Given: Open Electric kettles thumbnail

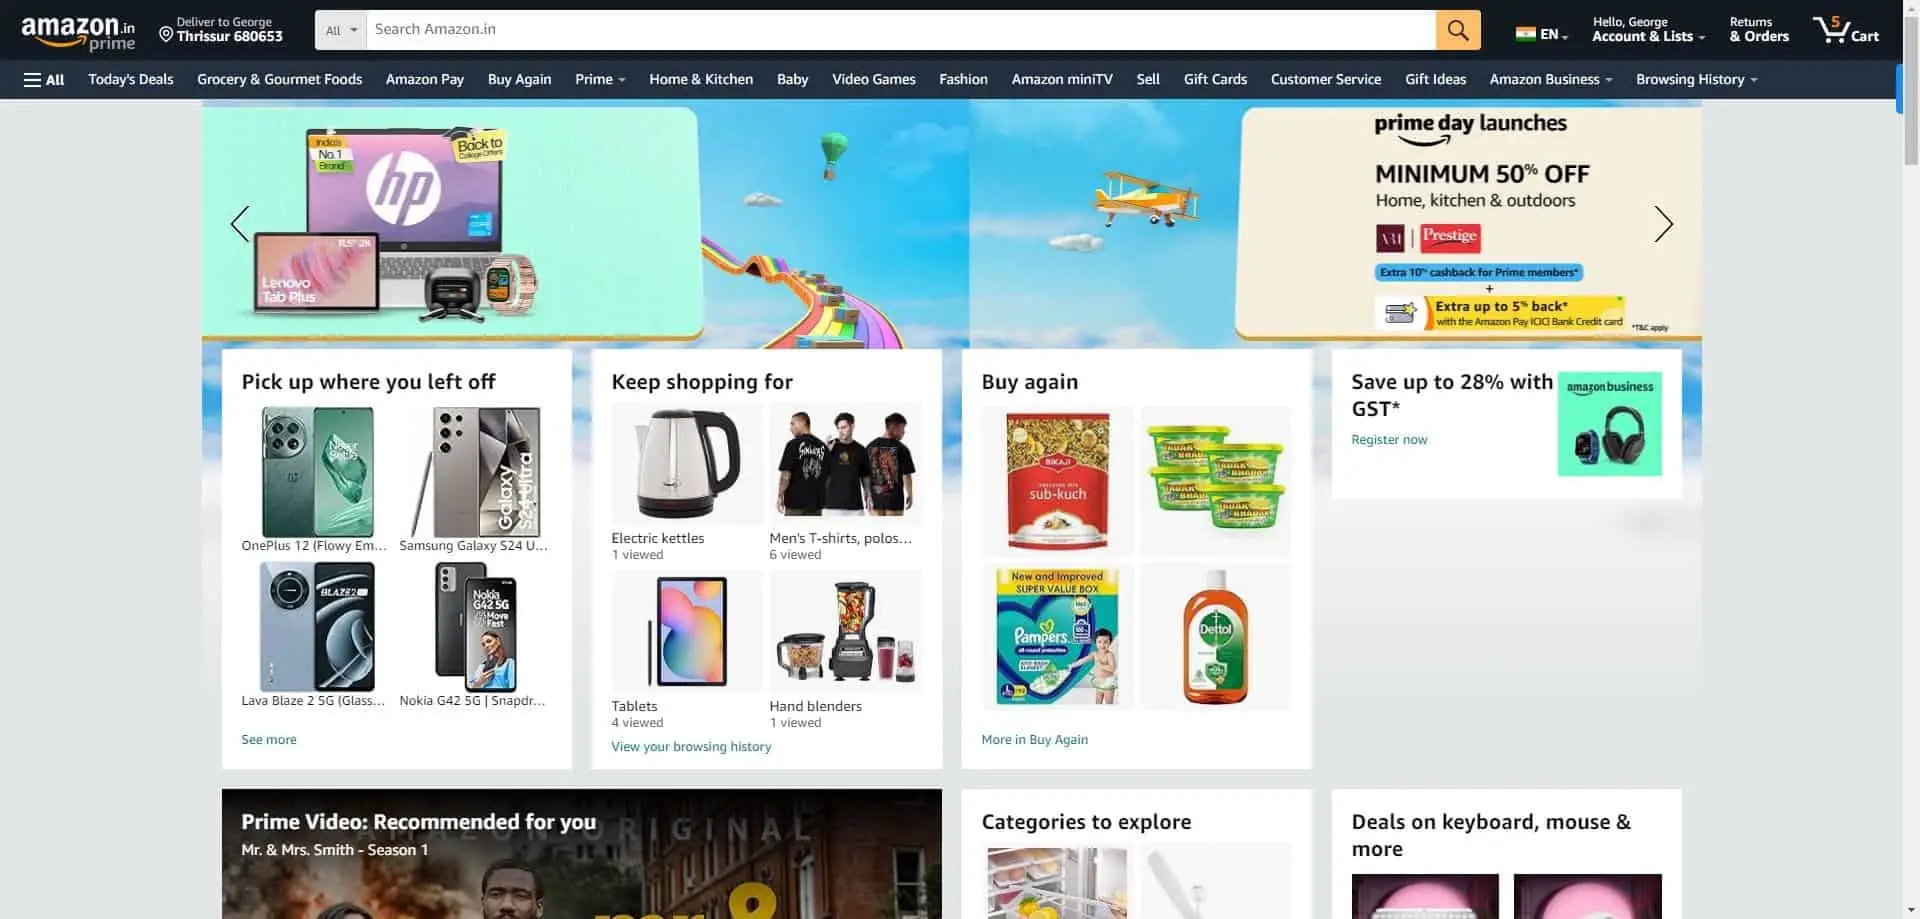Looking at the screenshot, I should click(687, 464).
